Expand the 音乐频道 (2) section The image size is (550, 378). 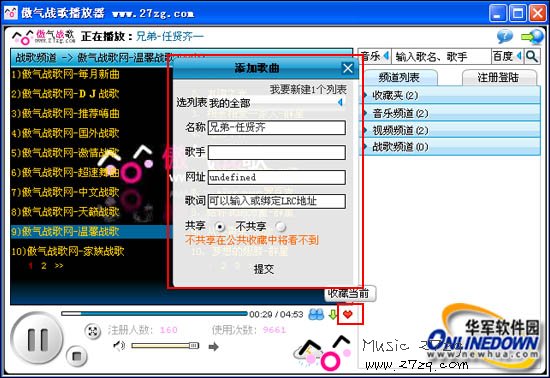click(449, 113)
